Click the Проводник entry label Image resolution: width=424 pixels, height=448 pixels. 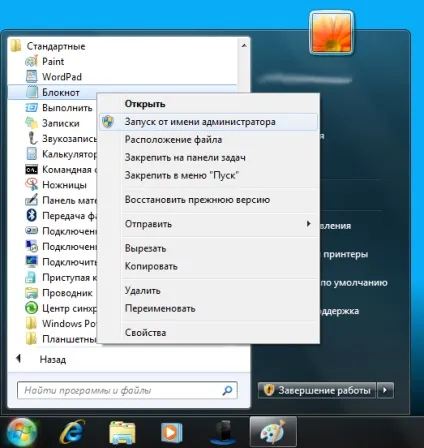click(67, 293)
